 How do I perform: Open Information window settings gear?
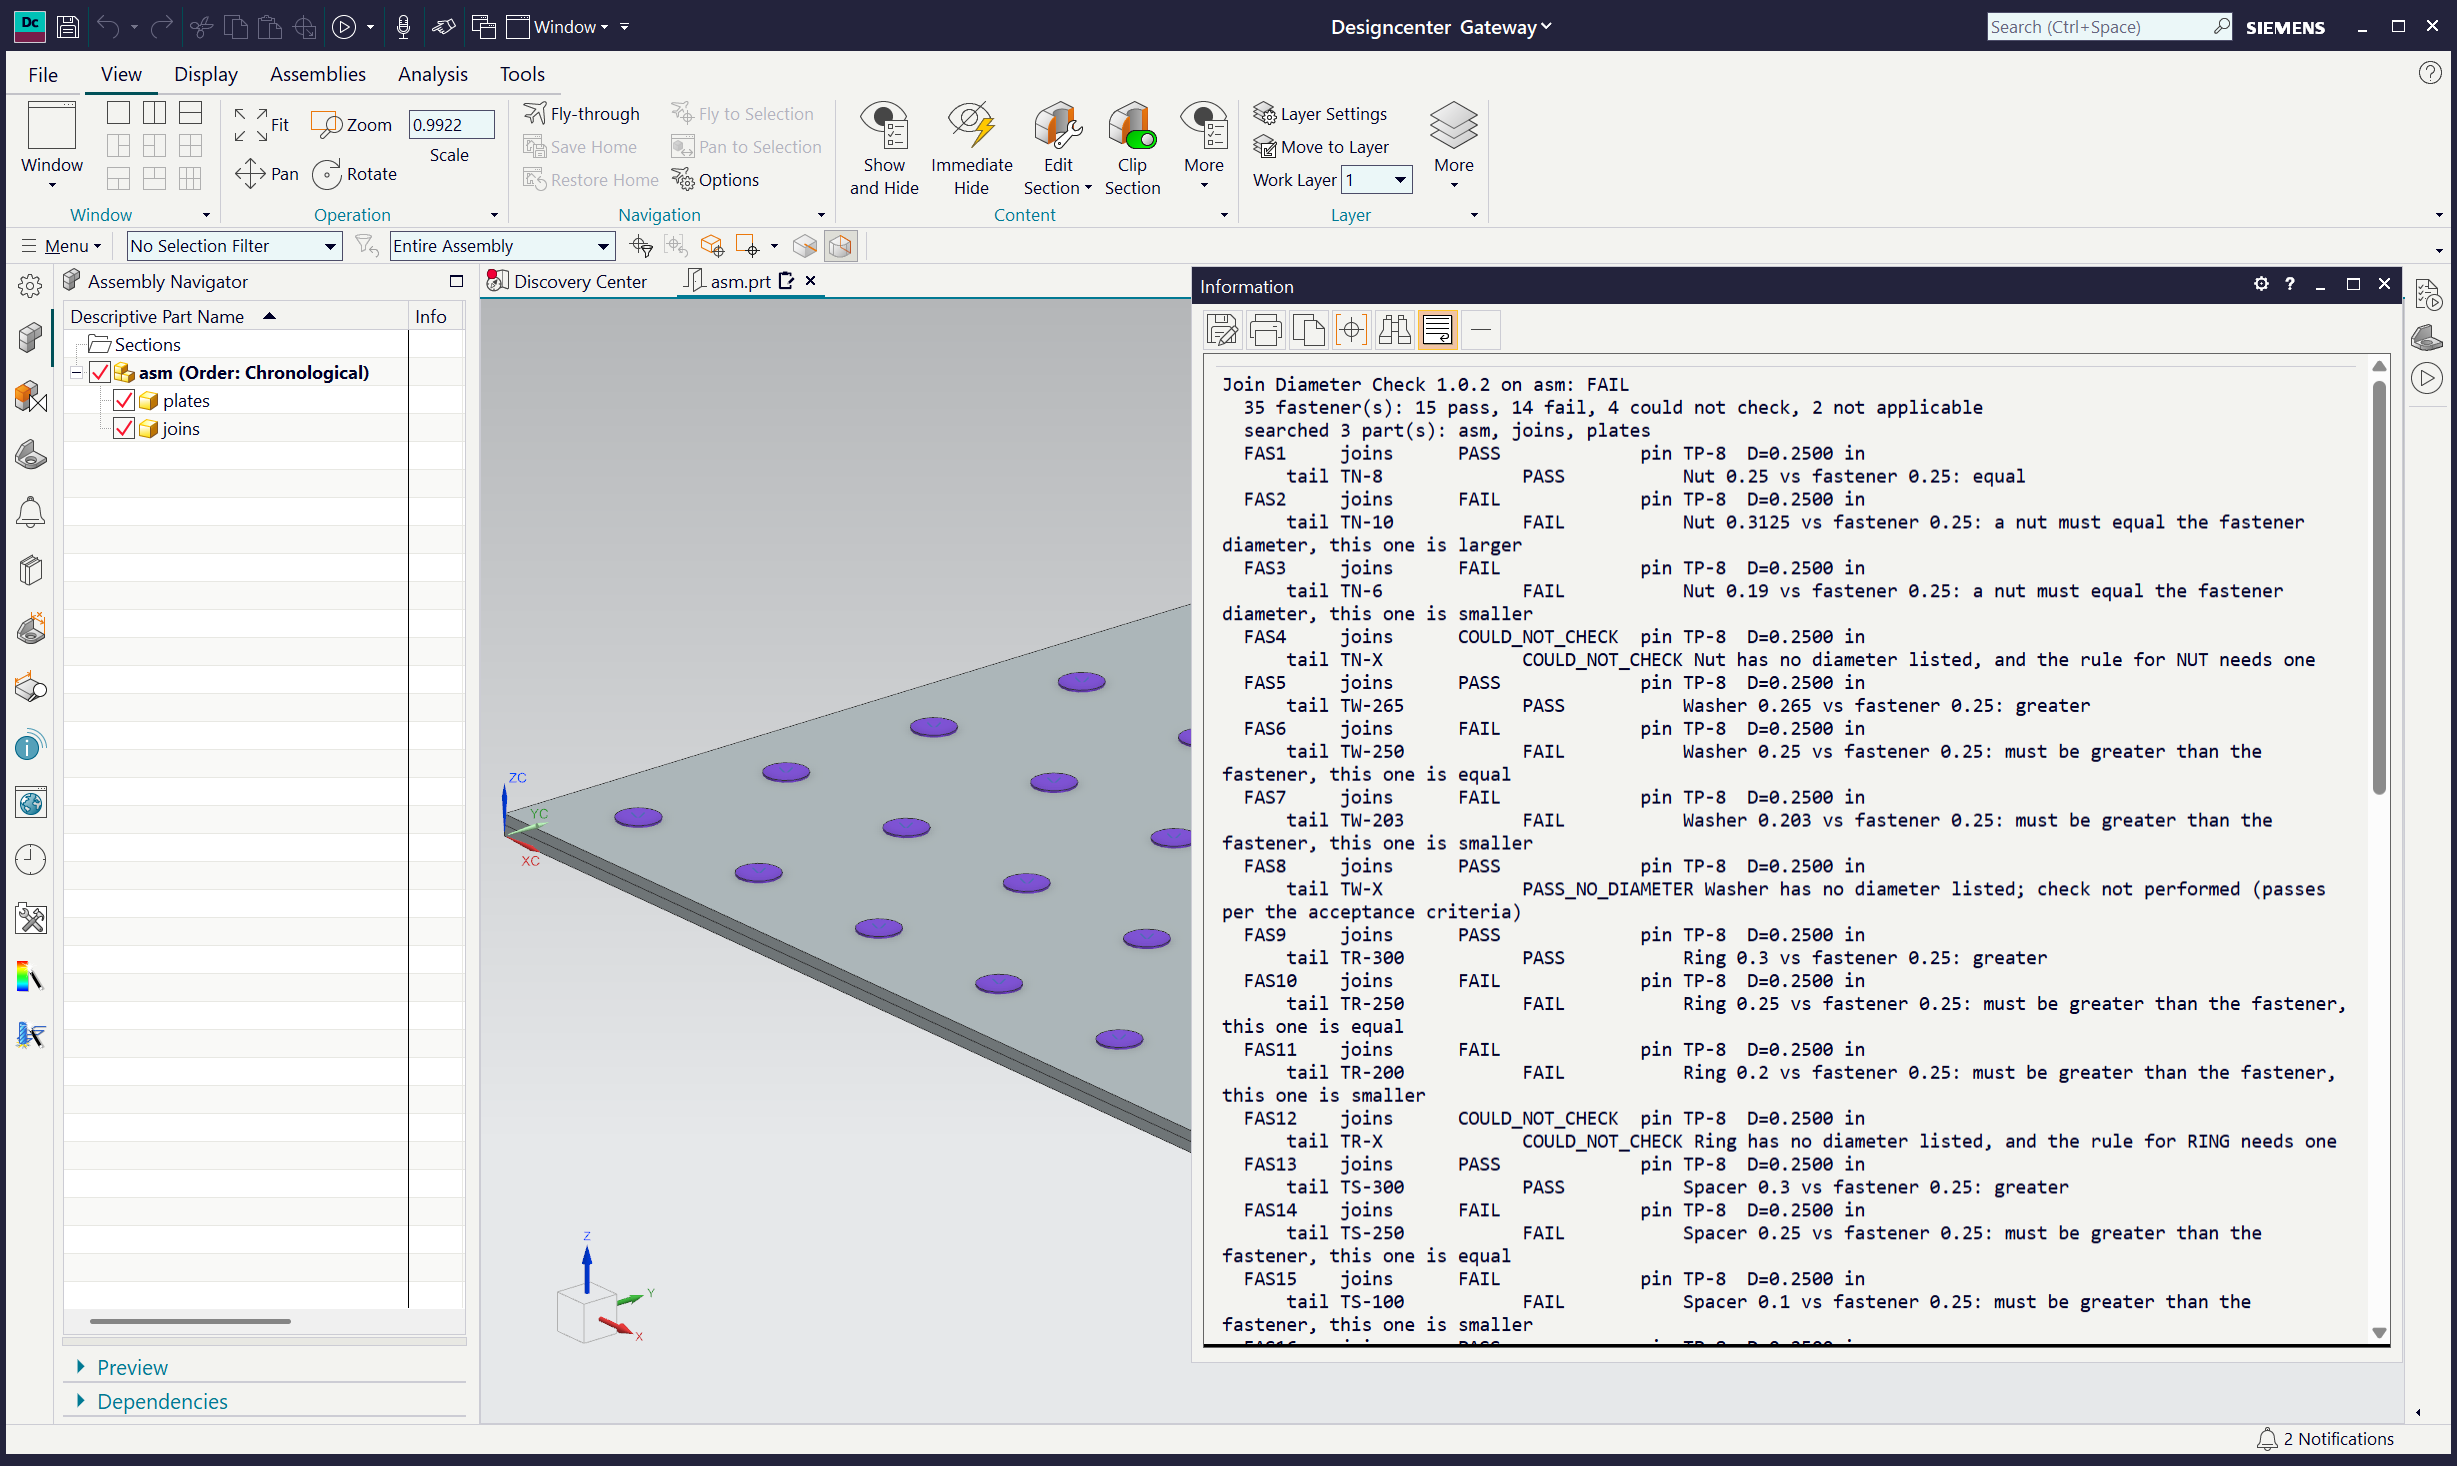tap(2261, 285)
